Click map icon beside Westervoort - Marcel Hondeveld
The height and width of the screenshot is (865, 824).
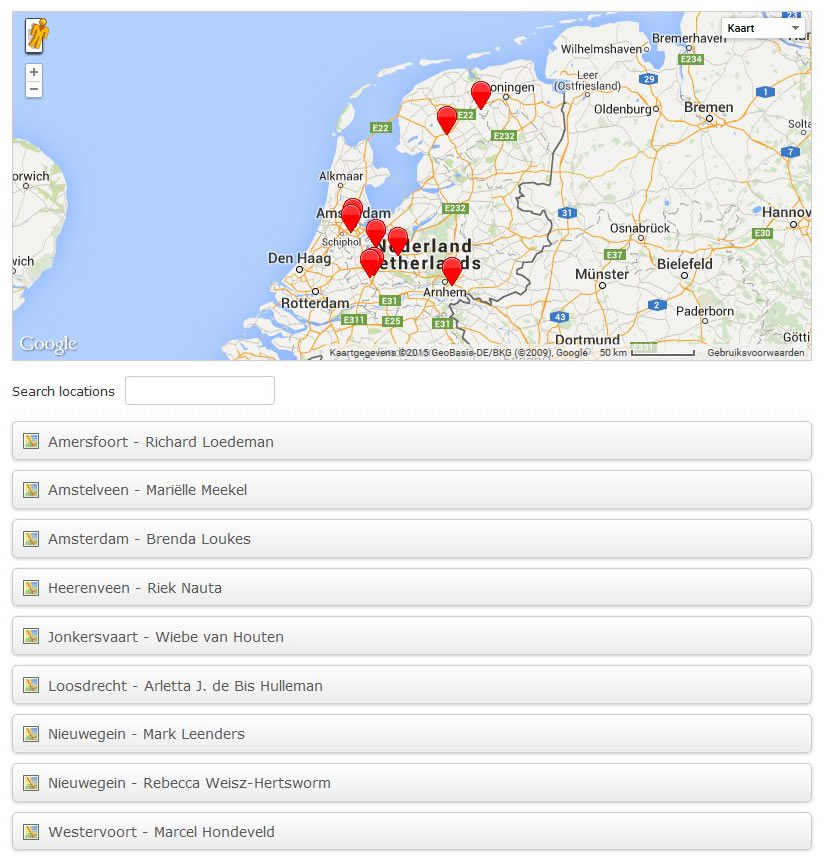[x=31, y=832]
